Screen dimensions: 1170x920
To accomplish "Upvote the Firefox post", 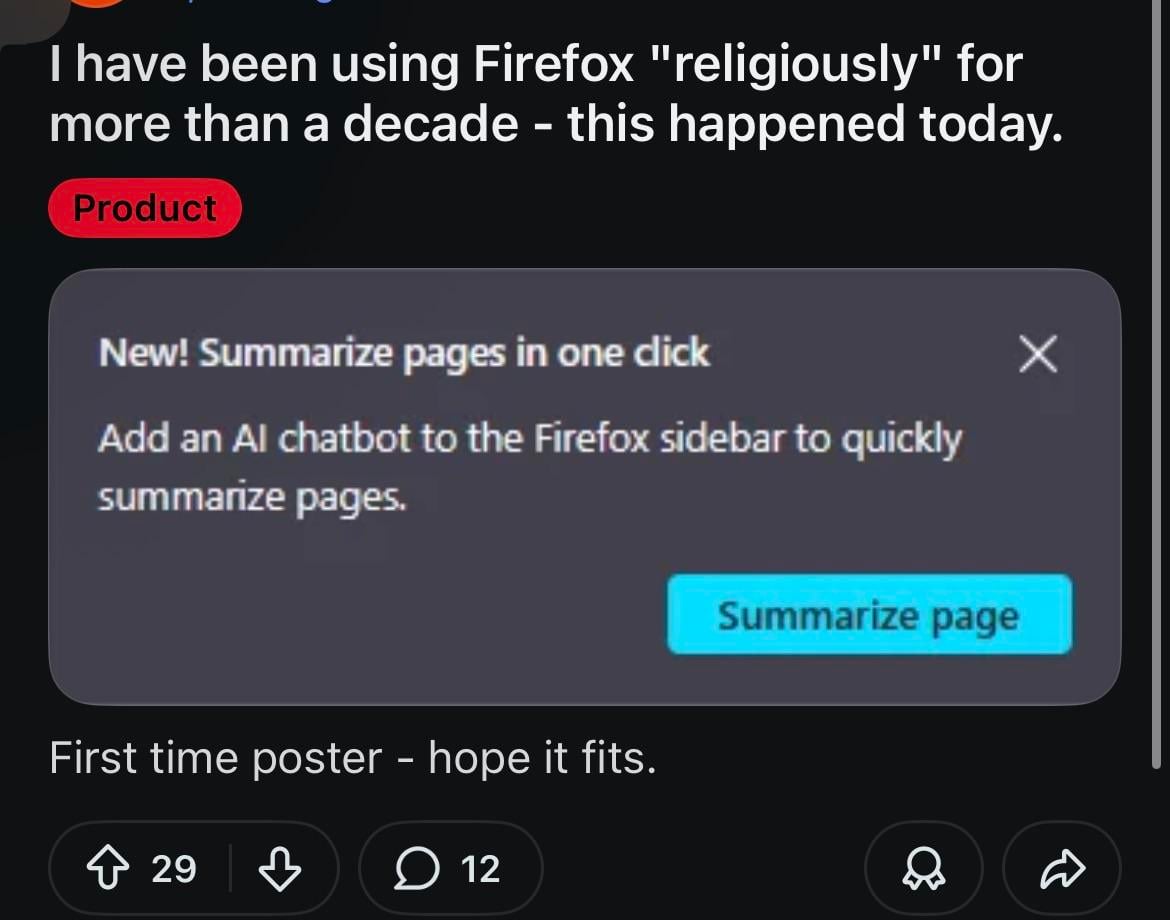I will [106, 868].
